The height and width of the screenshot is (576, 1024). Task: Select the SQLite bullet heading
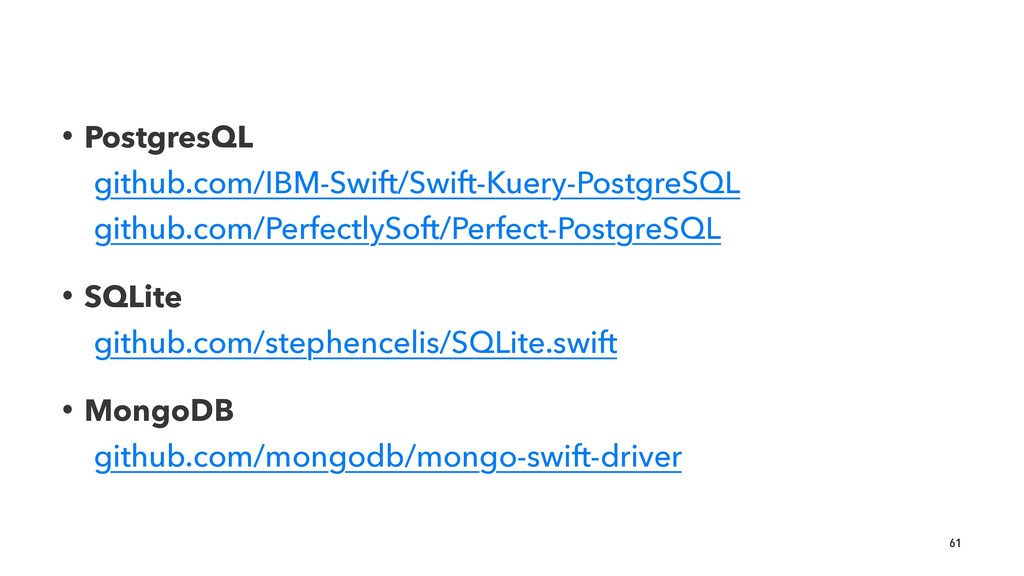click(133, 297)
